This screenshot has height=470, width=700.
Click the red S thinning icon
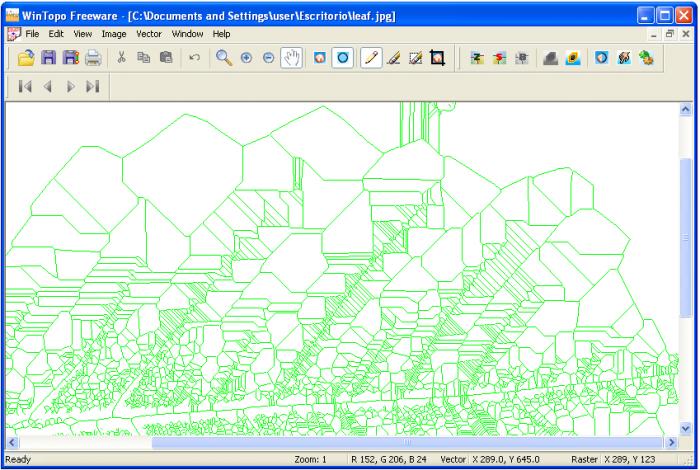499,58
